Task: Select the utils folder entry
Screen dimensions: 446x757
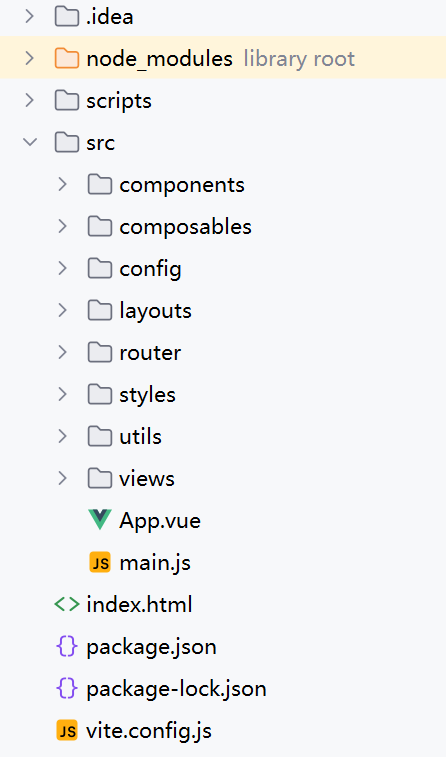Action: (140, 436)
